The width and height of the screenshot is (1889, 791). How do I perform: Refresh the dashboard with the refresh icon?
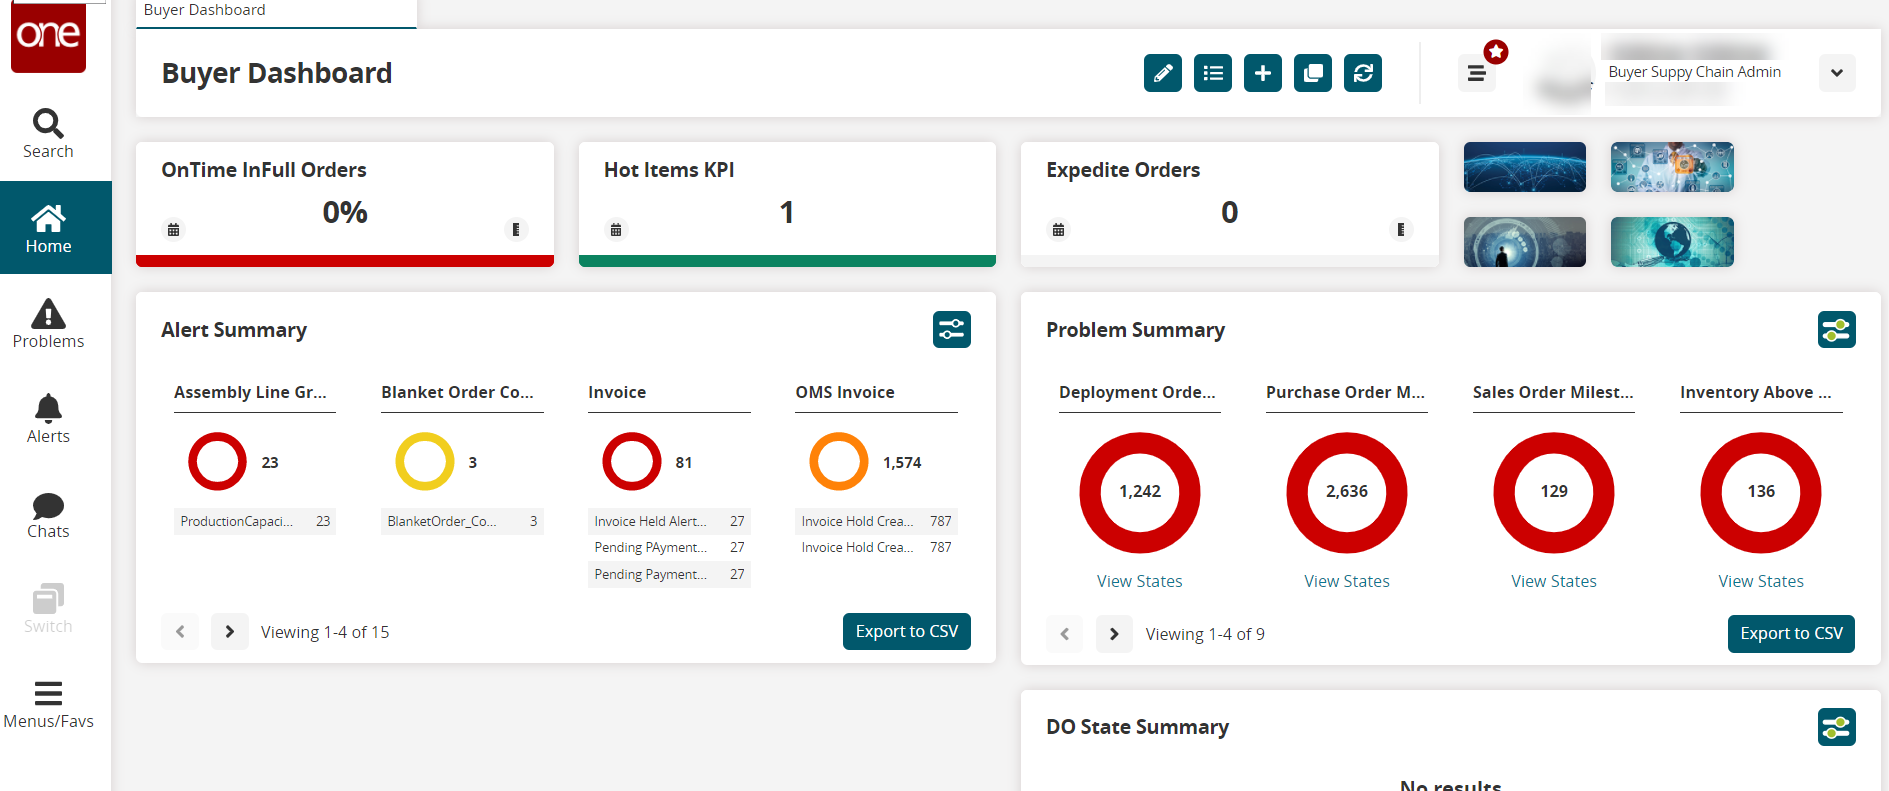1362,73
